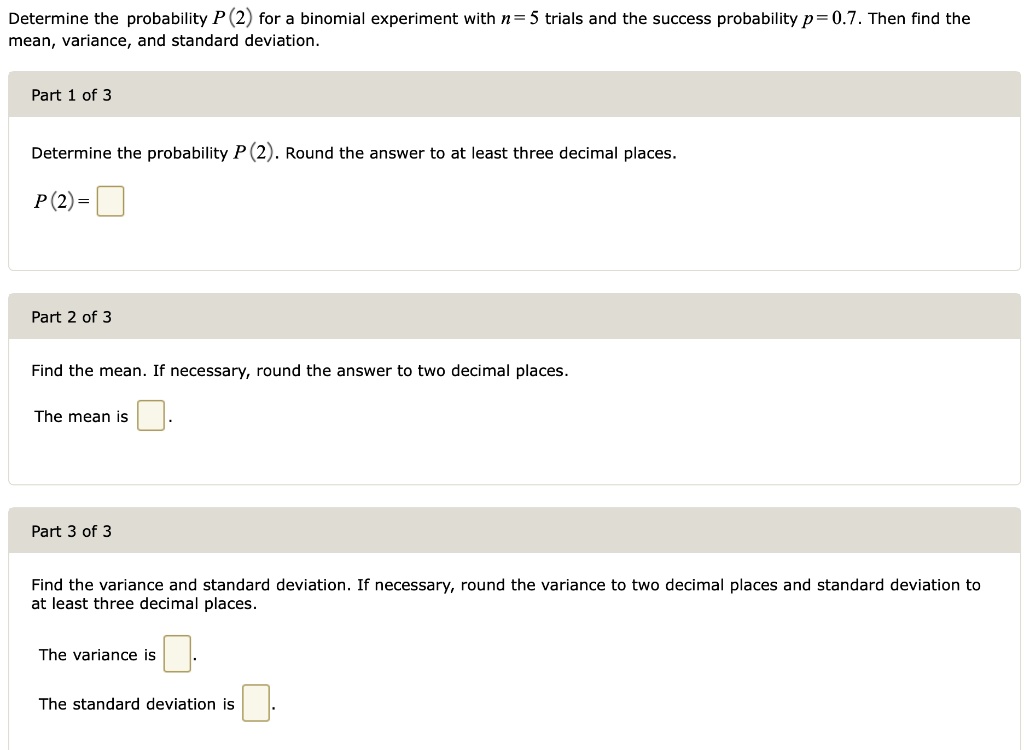Click the Part 1 of 3 header
This screenshot has height=750, width=1024.
(71, 95)
